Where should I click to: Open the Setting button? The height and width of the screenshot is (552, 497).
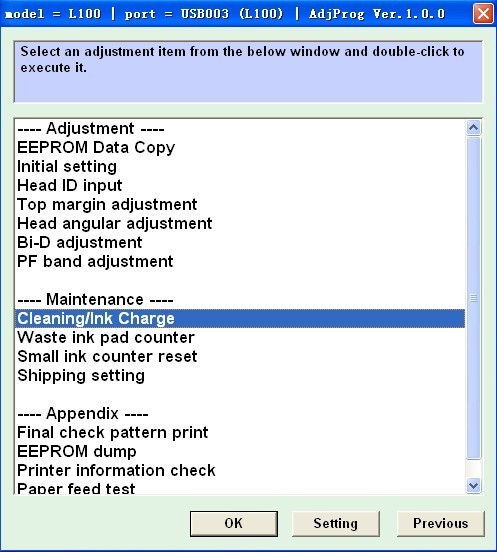click(x=336, y=524)
